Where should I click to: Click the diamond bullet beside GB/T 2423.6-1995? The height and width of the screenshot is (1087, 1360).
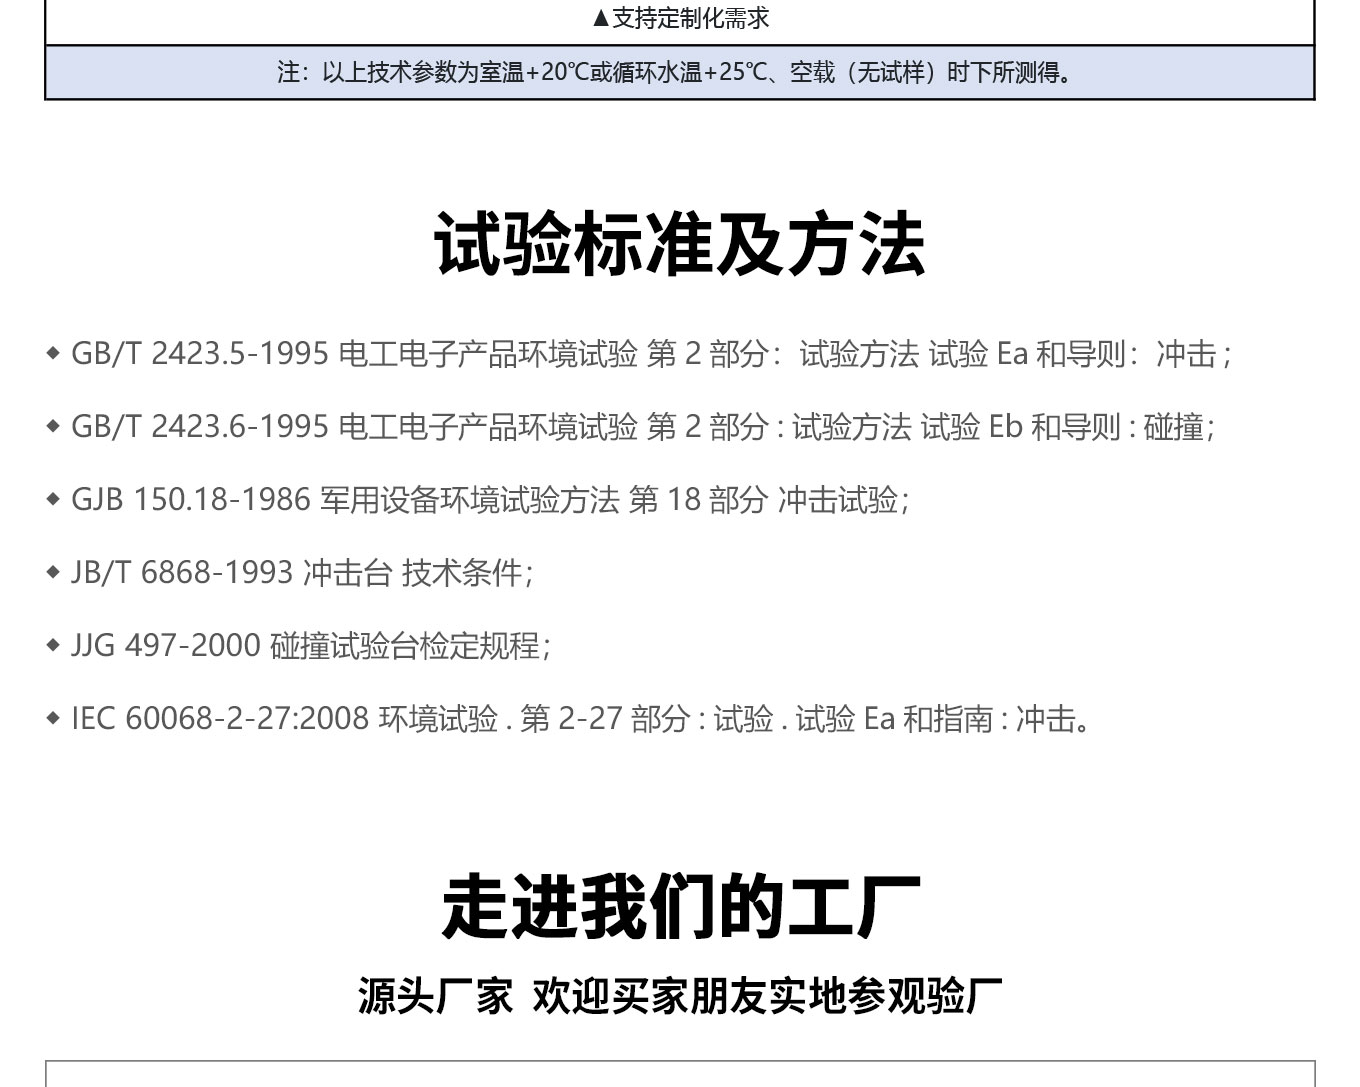click(54, 427)
